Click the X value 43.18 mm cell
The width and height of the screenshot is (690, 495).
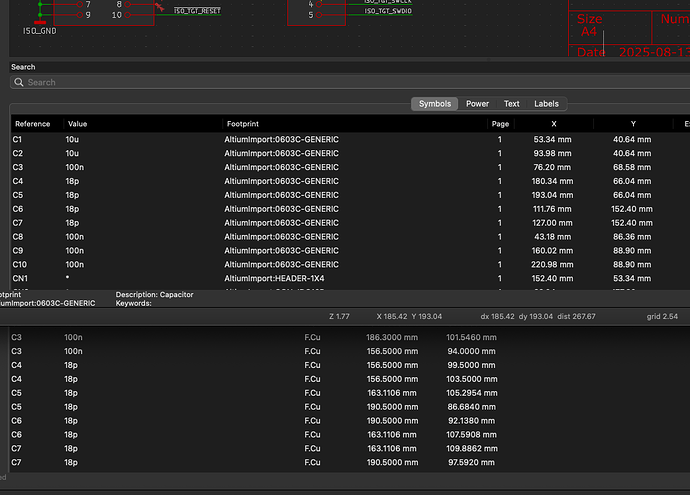pyautogui.click(x=552, y=237)
